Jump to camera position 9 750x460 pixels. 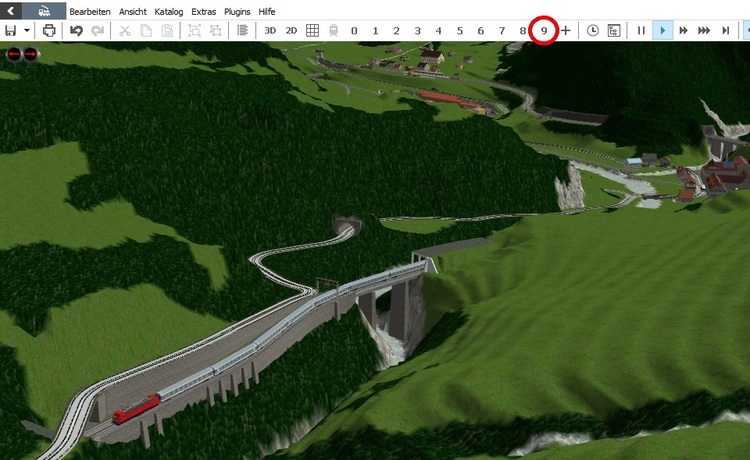[544, 31]
